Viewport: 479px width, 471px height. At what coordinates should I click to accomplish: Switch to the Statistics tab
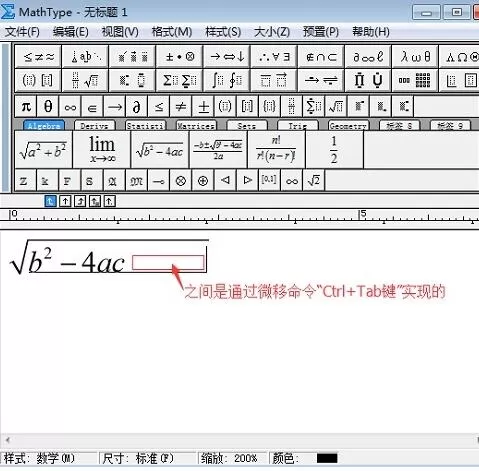click(145, 126)
